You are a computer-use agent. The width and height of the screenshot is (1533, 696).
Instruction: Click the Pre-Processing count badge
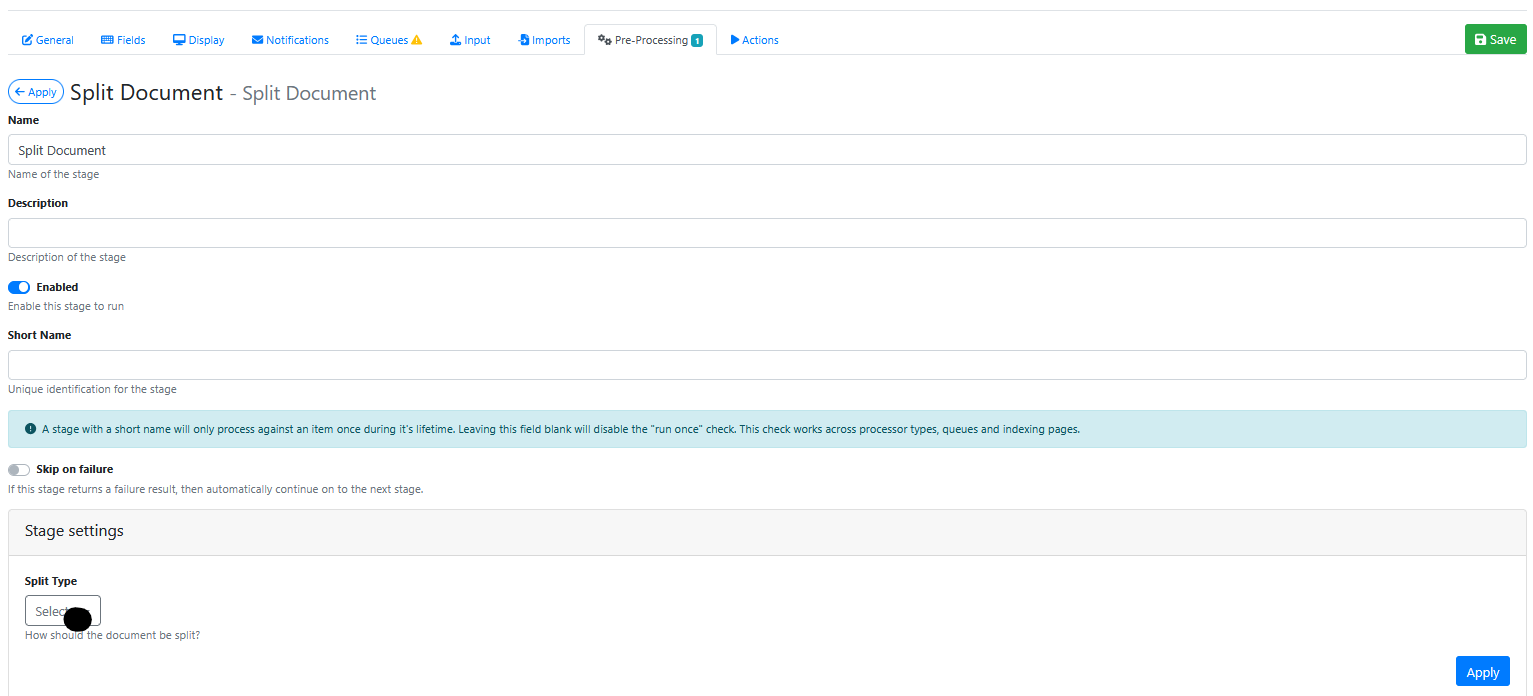click(x=697, y=40)
